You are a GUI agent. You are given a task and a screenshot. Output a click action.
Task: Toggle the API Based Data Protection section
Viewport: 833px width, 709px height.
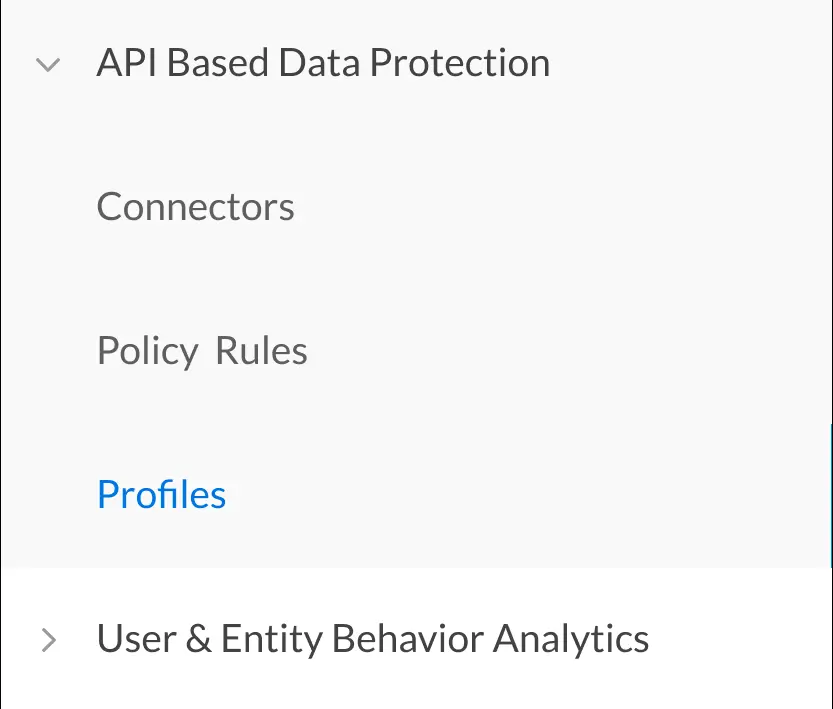tap(47, 65)
